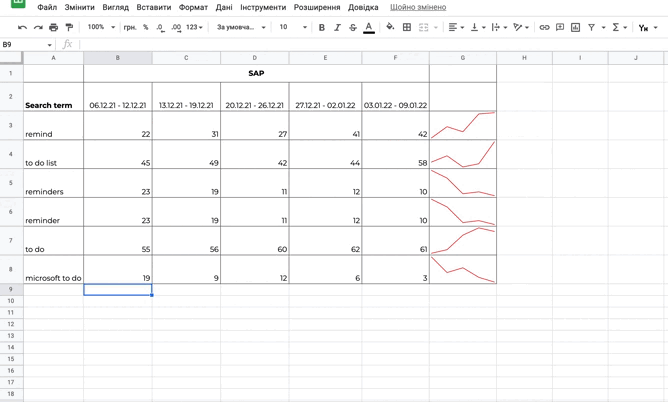
Task: Select the 'microsoft to do' cell
Action: [53, 269]
